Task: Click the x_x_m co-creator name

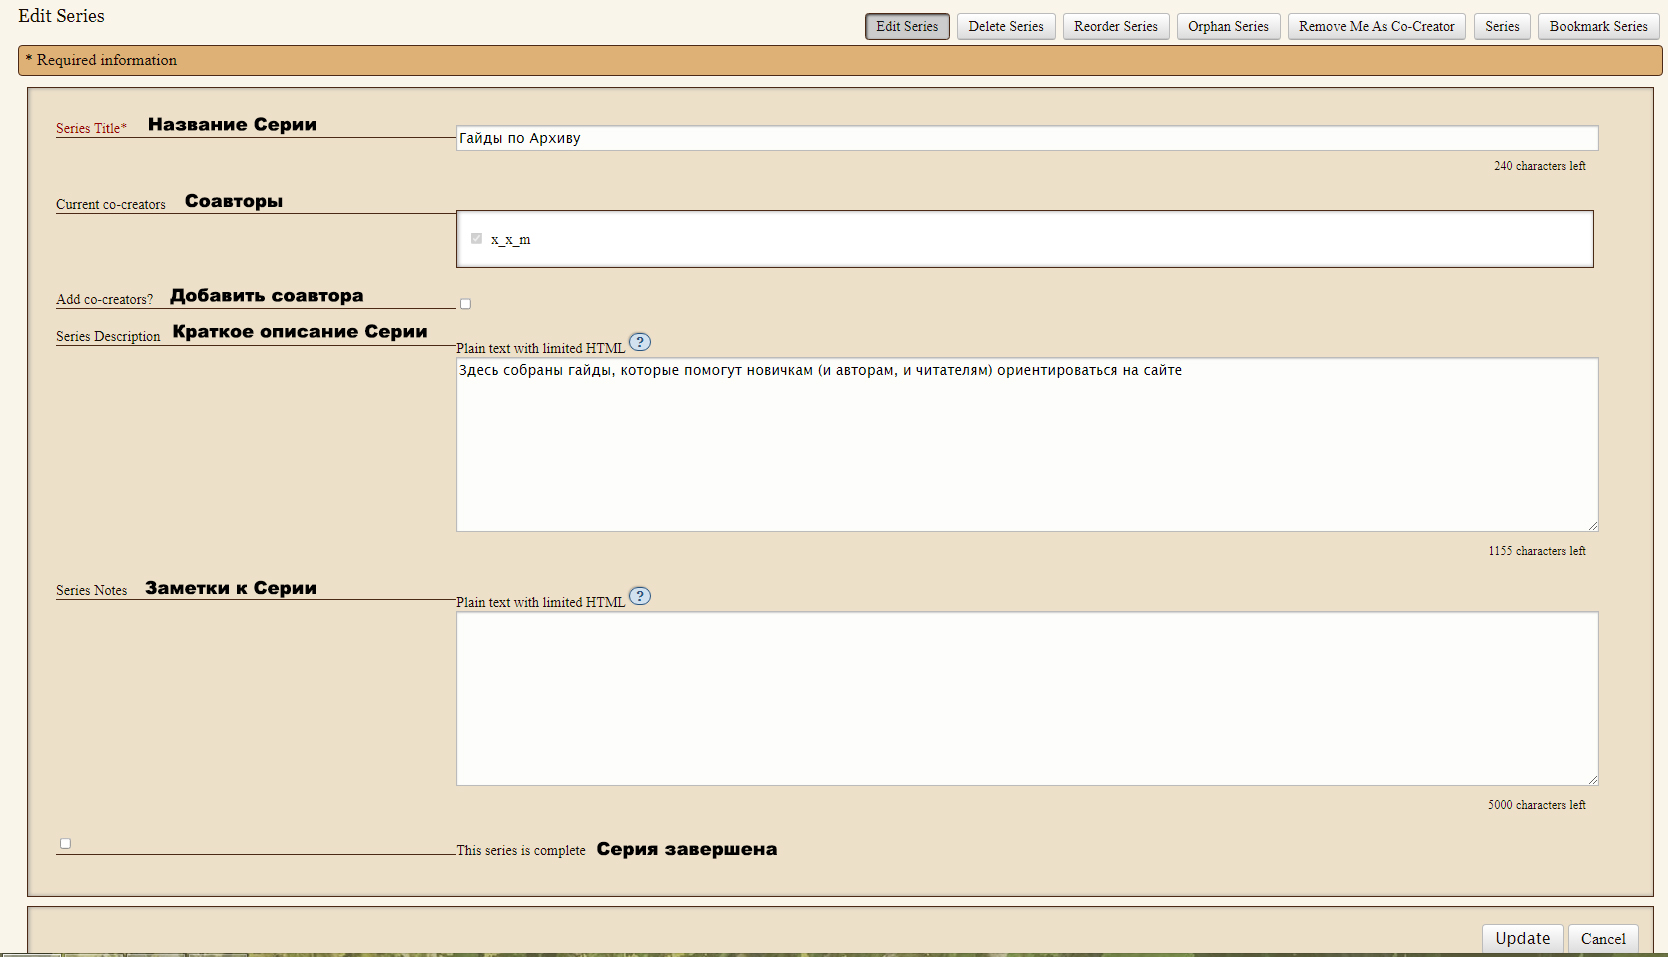Action: tap(510, 240)
